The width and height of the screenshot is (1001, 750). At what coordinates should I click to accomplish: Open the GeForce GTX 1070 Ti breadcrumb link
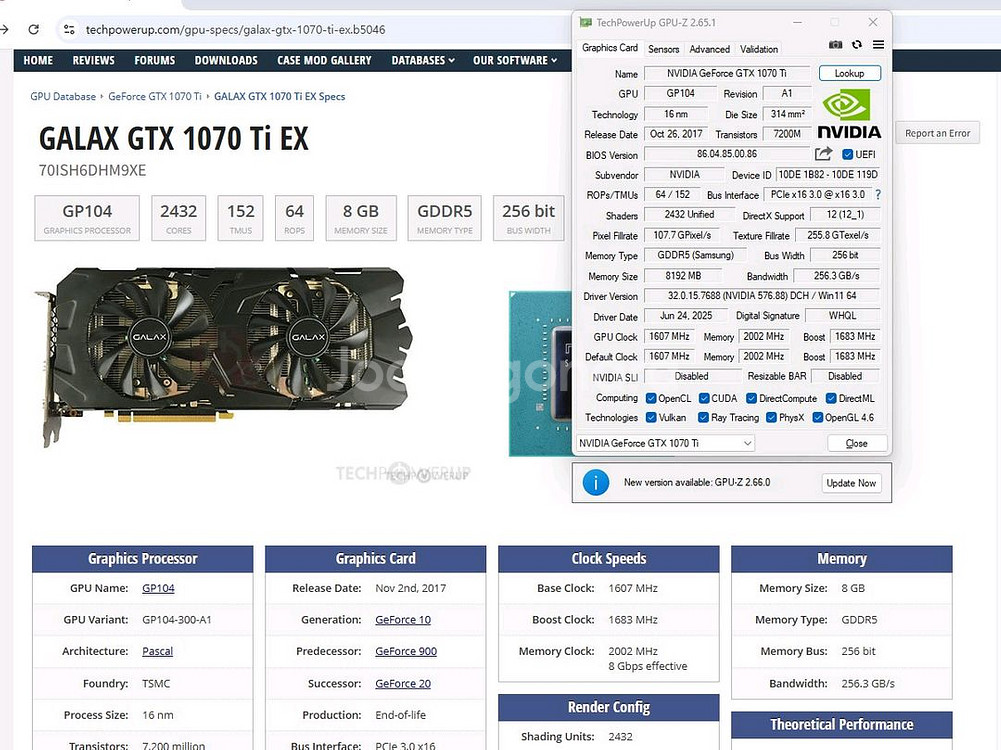coord(155,96)
